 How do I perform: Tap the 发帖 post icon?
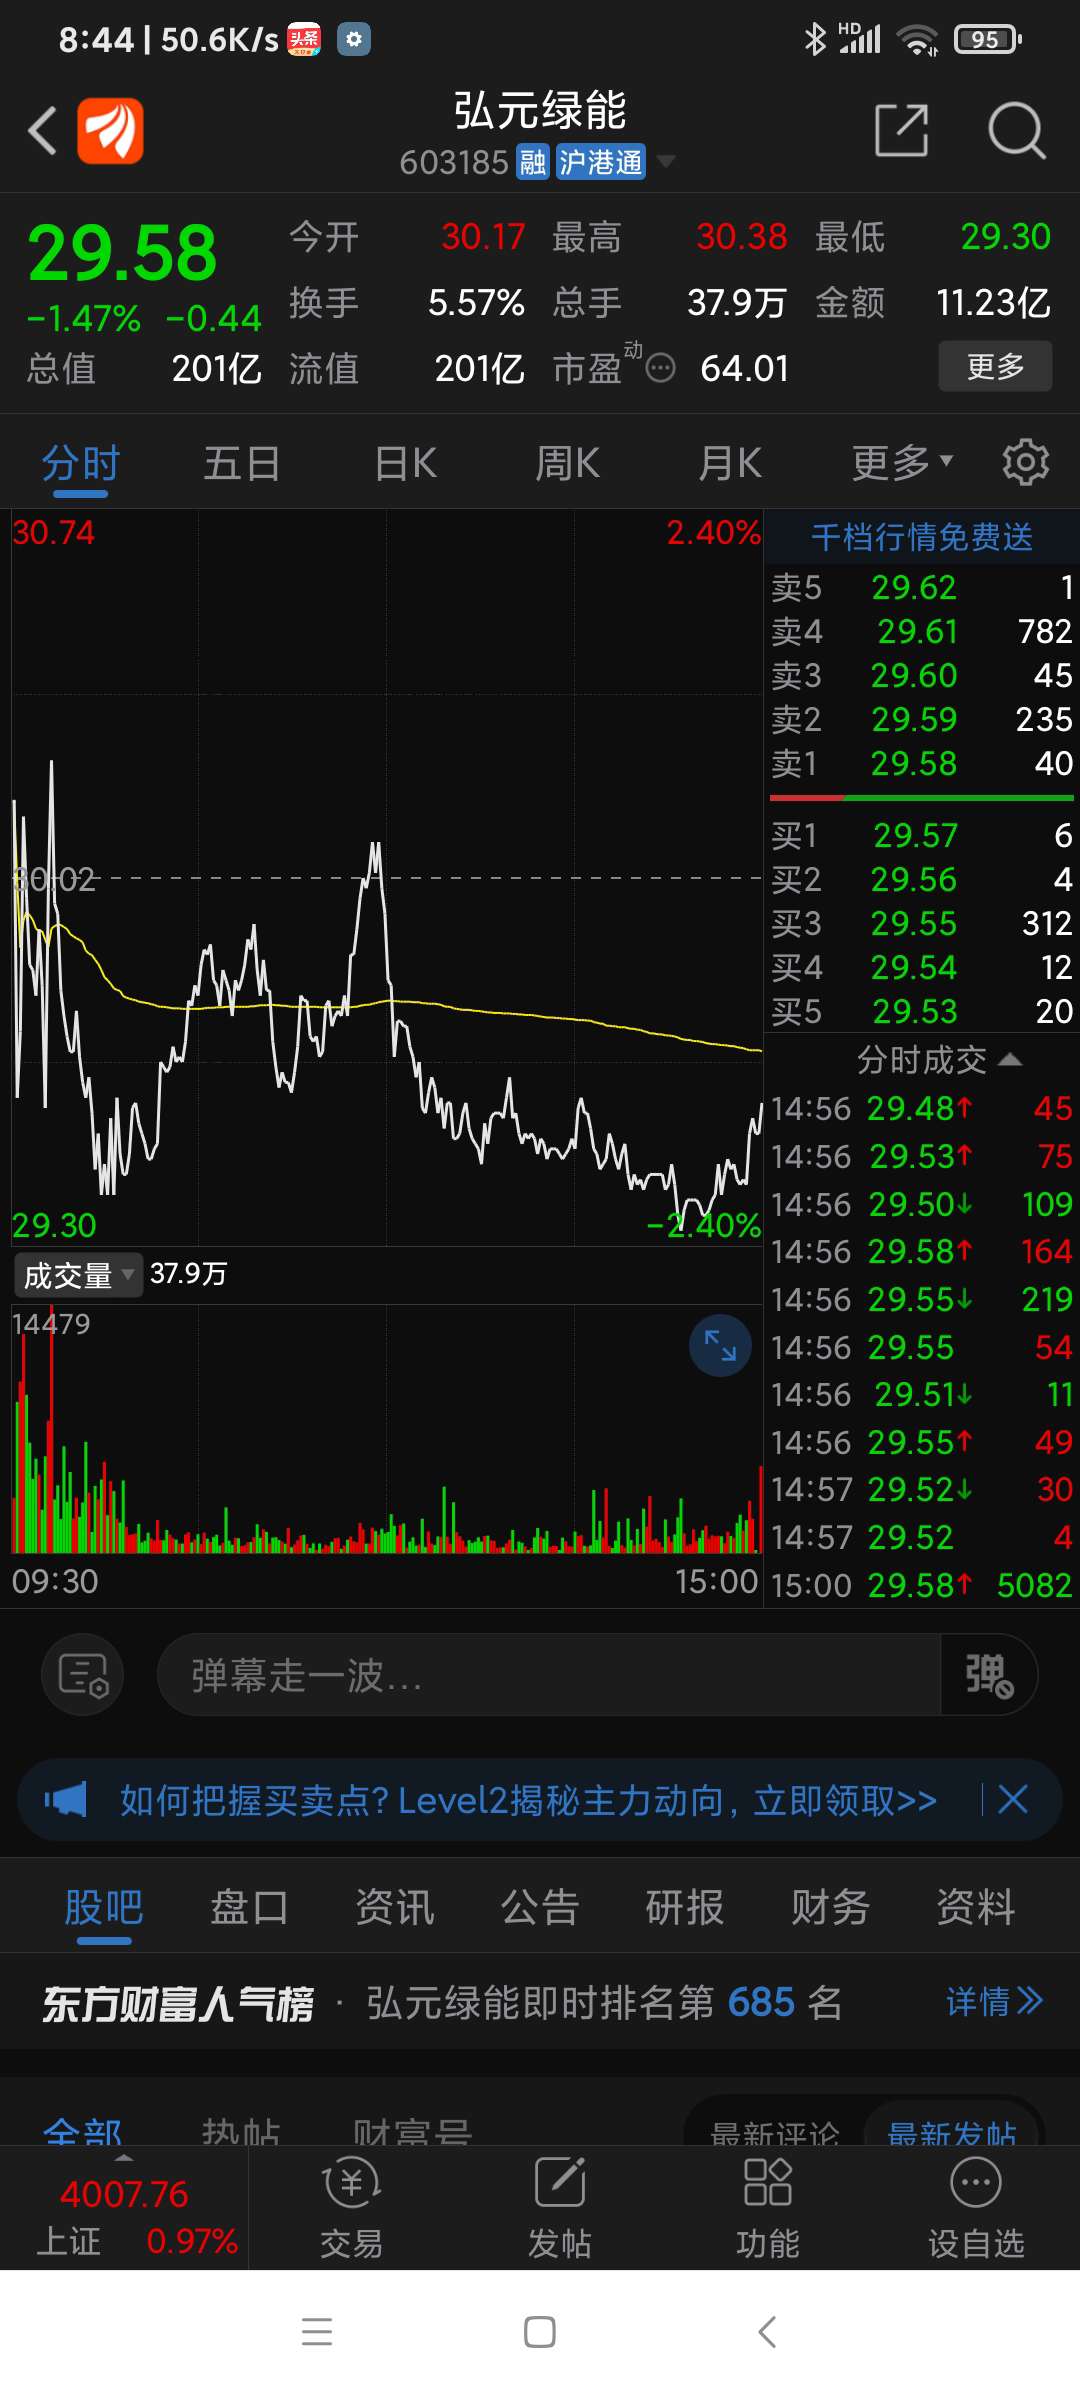tap(559, 2208)
